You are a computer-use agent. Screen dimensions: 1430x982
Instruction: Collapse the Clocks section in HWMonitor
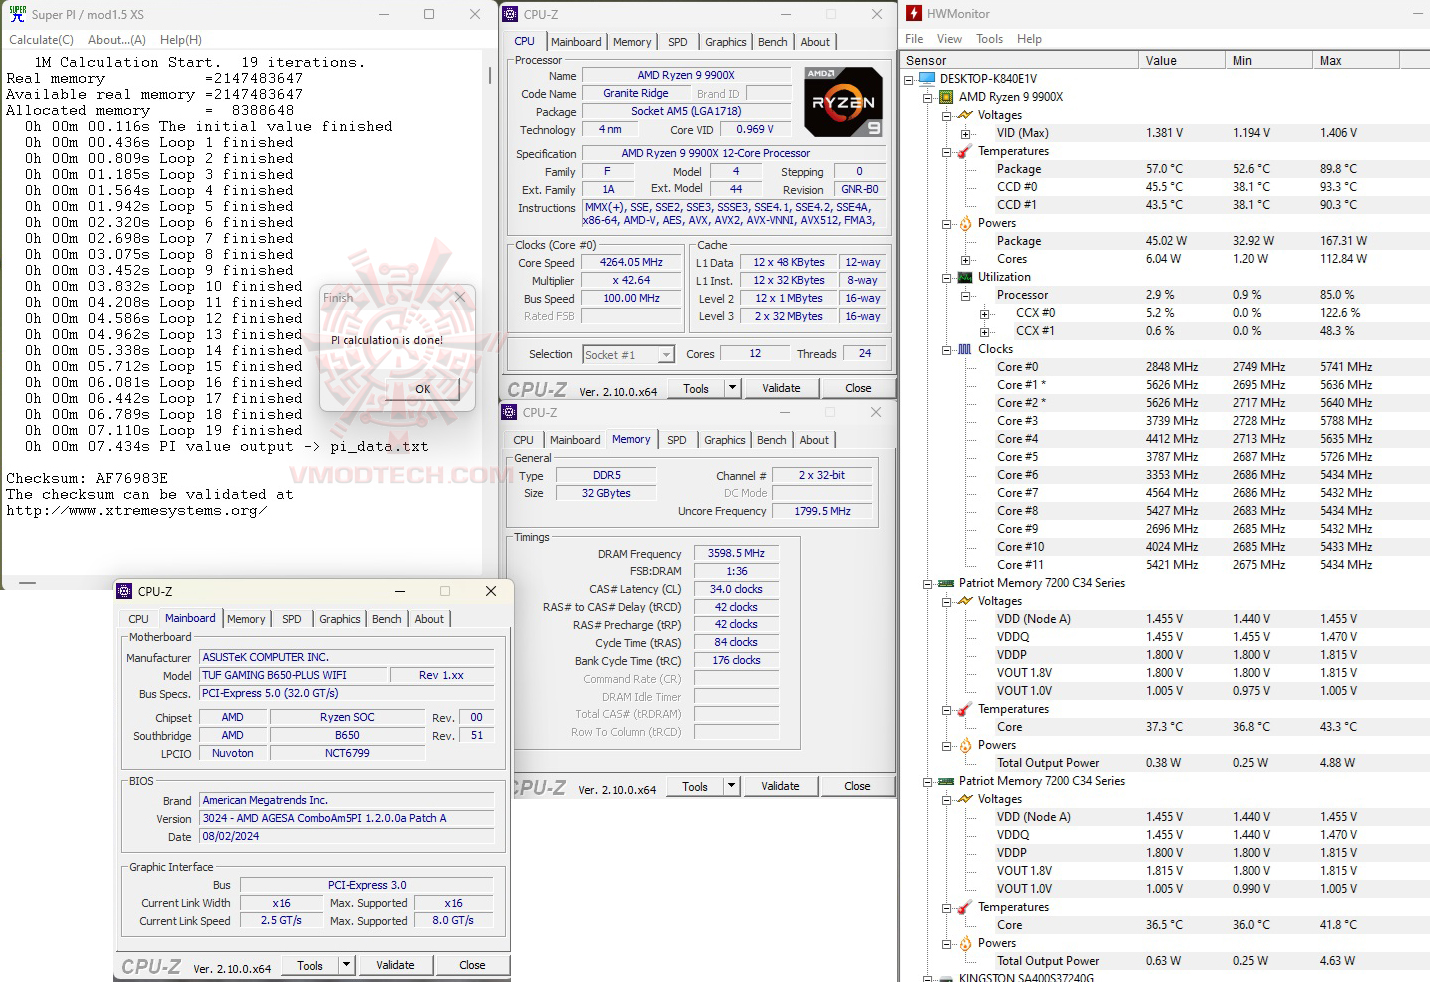[946, 349]
